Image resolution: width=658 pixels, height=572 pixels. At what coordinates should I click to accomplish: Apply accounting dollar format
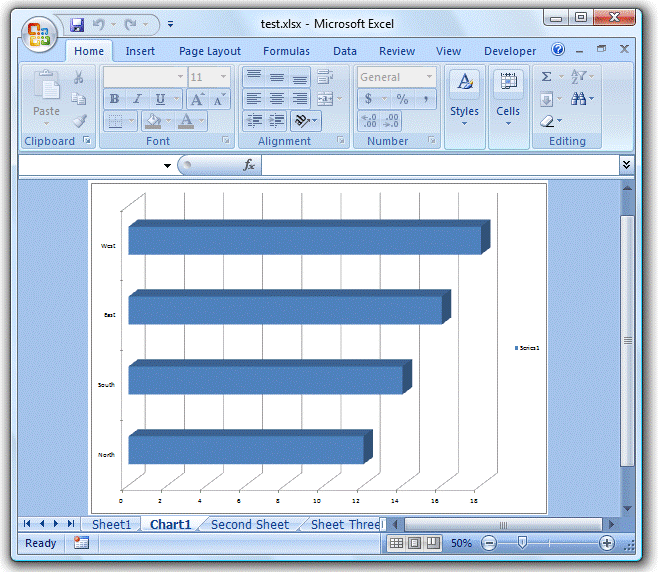pos(368,99)
